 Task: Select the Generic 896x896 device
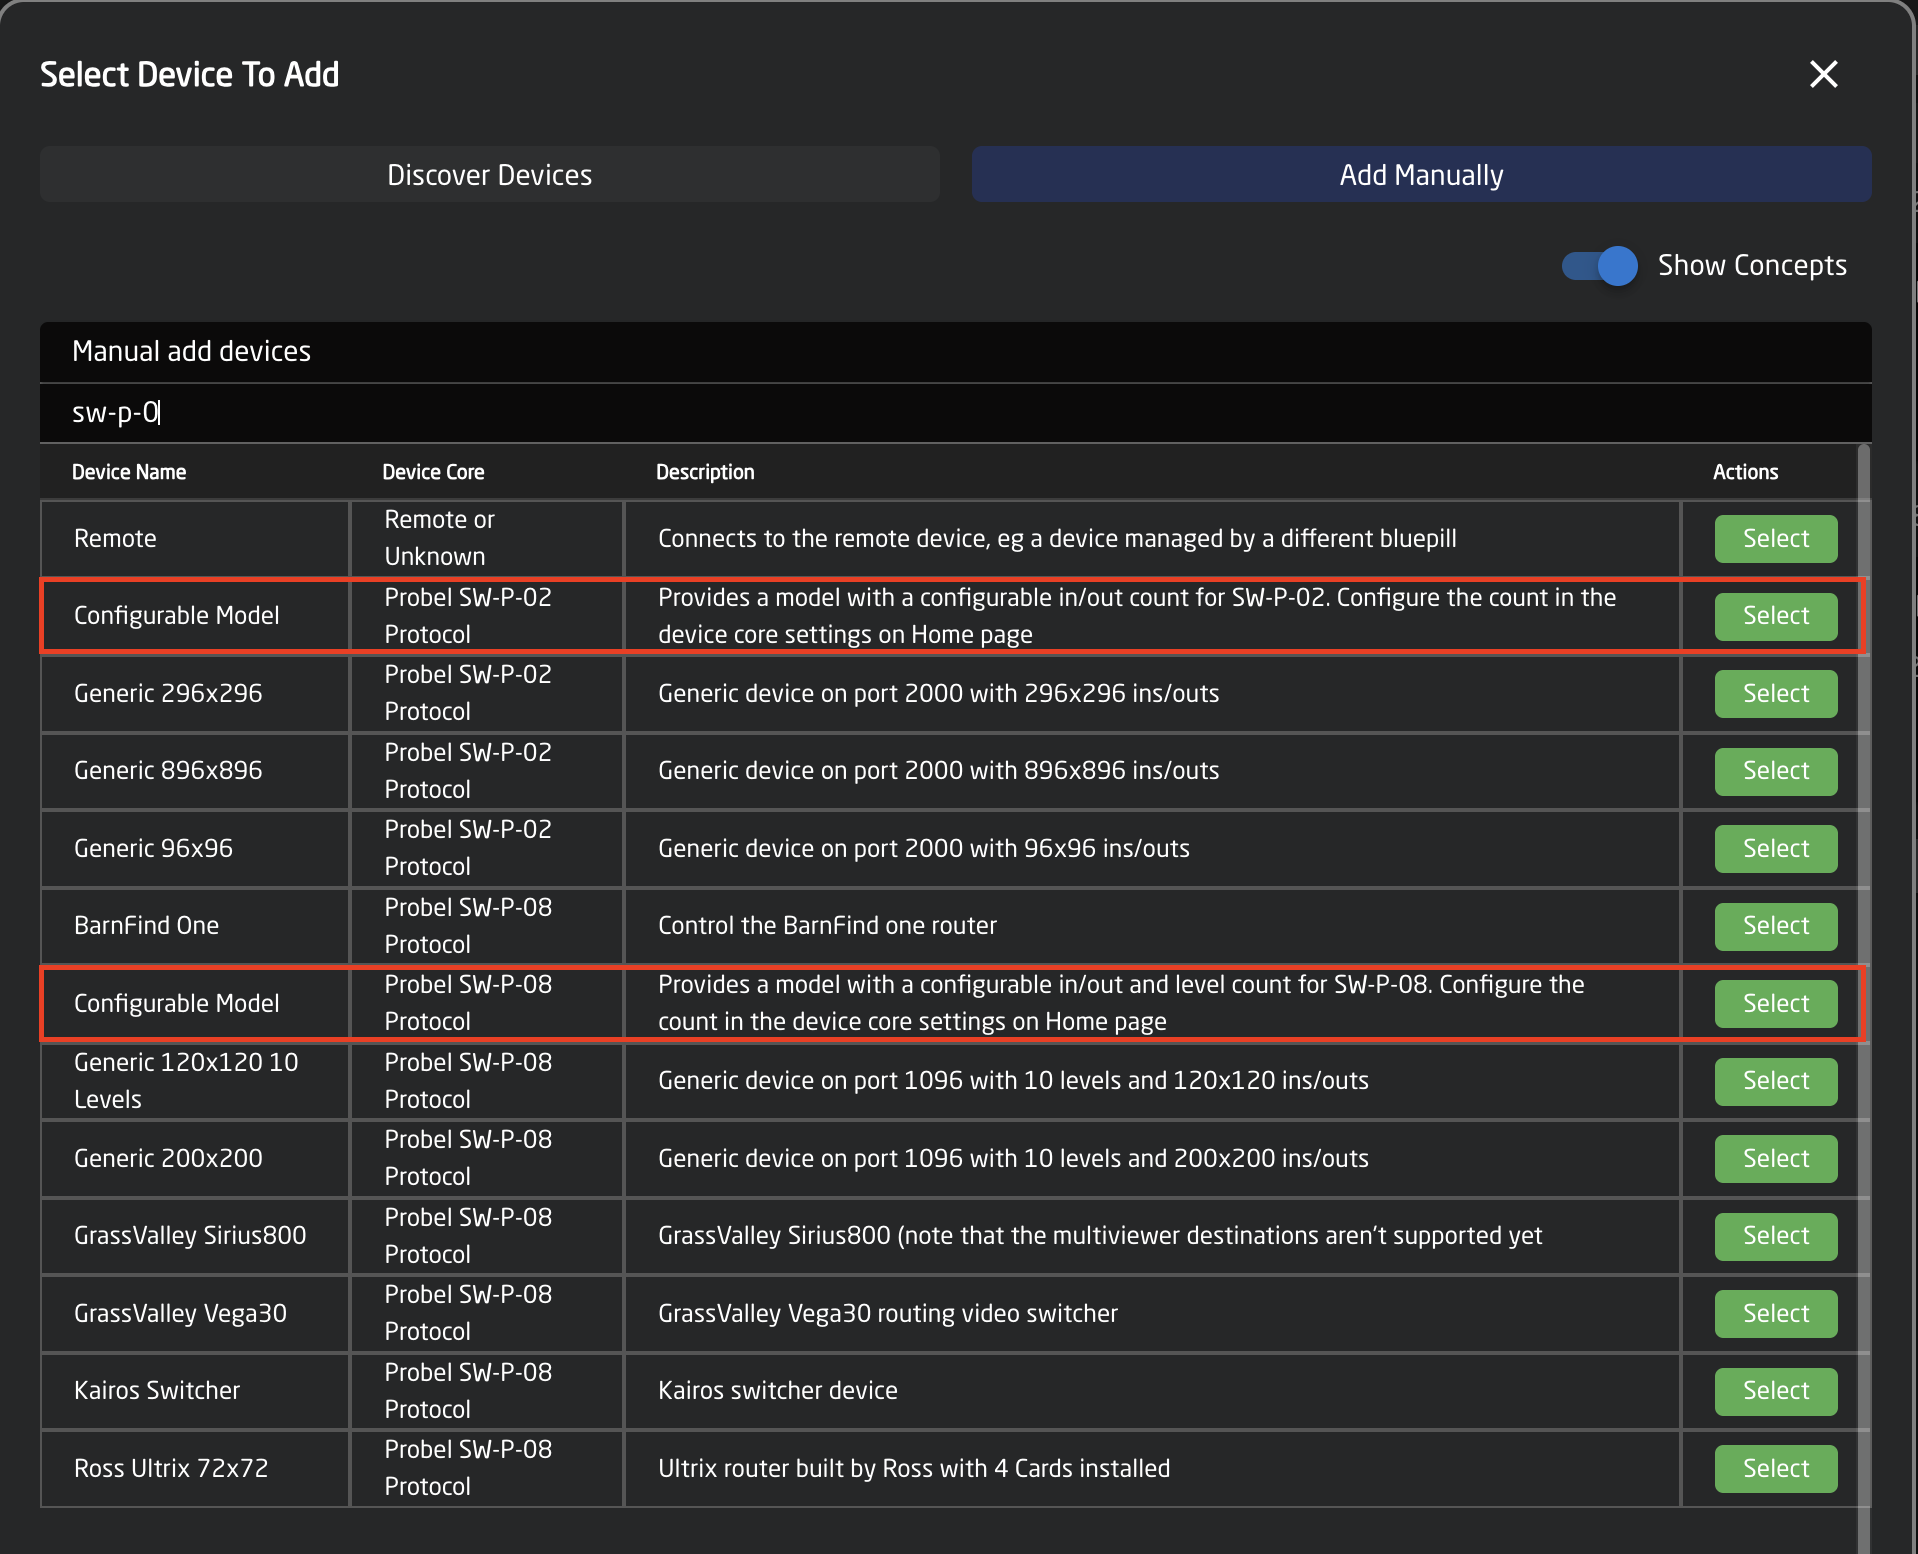pyautogui.click(x=1776, y=771)
